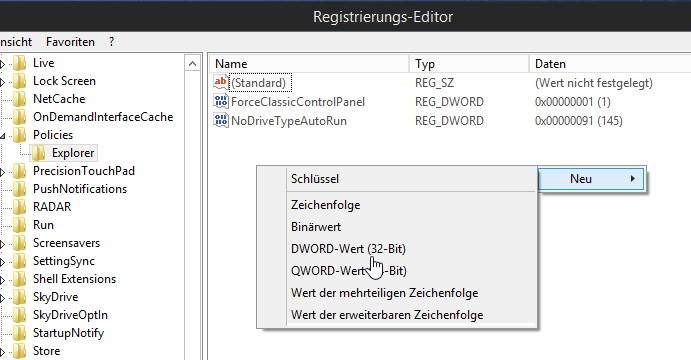Expand the Shell Extensions key

pyautogui.click(x=2, y=280)
